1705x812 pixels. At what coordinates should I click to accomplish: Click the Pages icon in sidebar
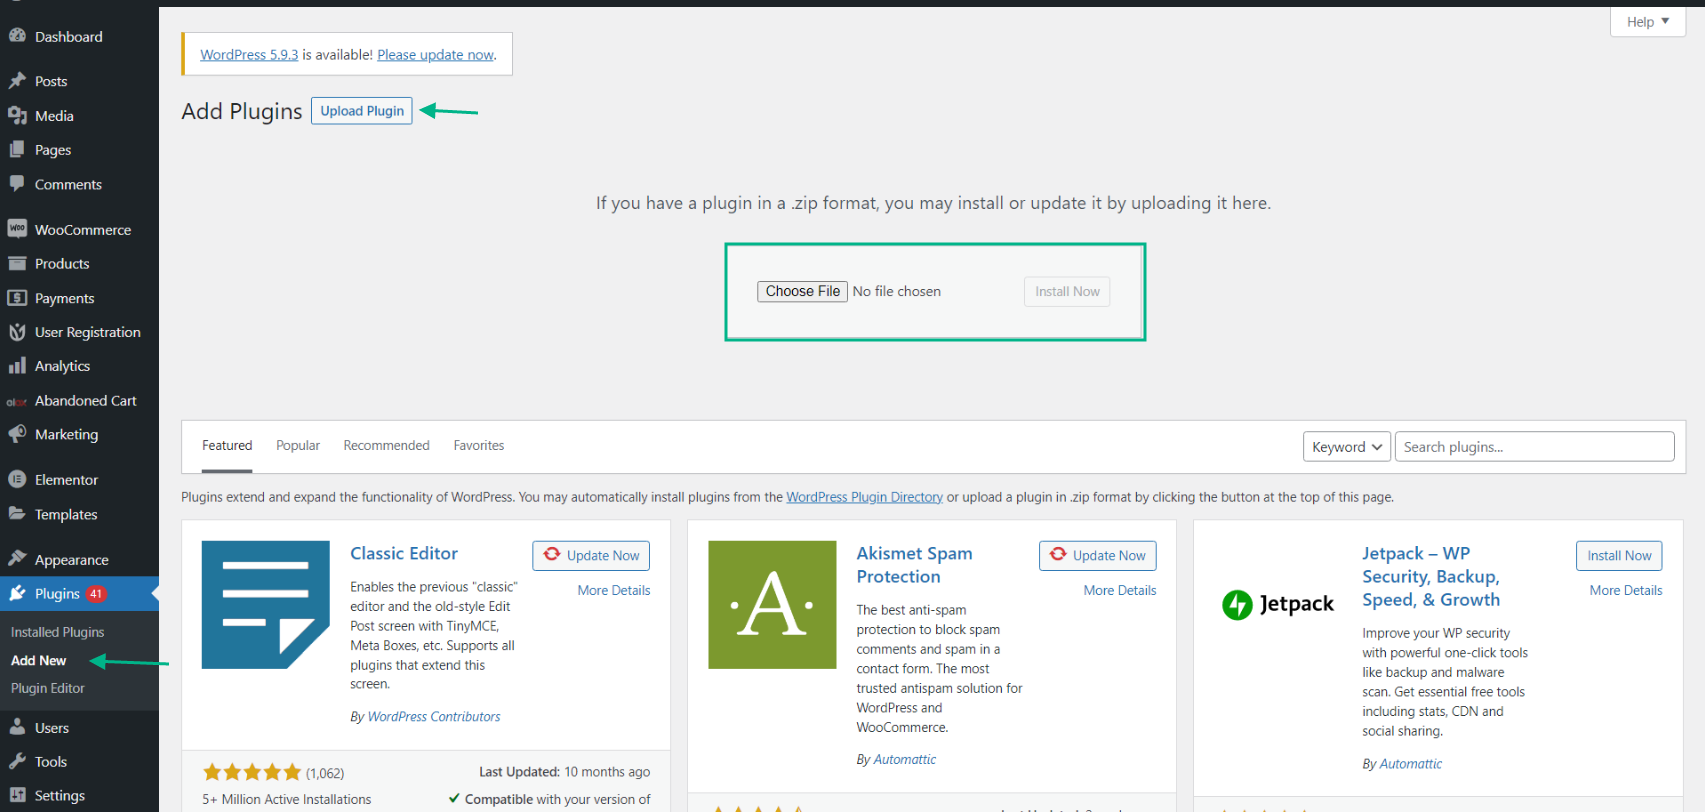click(17, 150)
